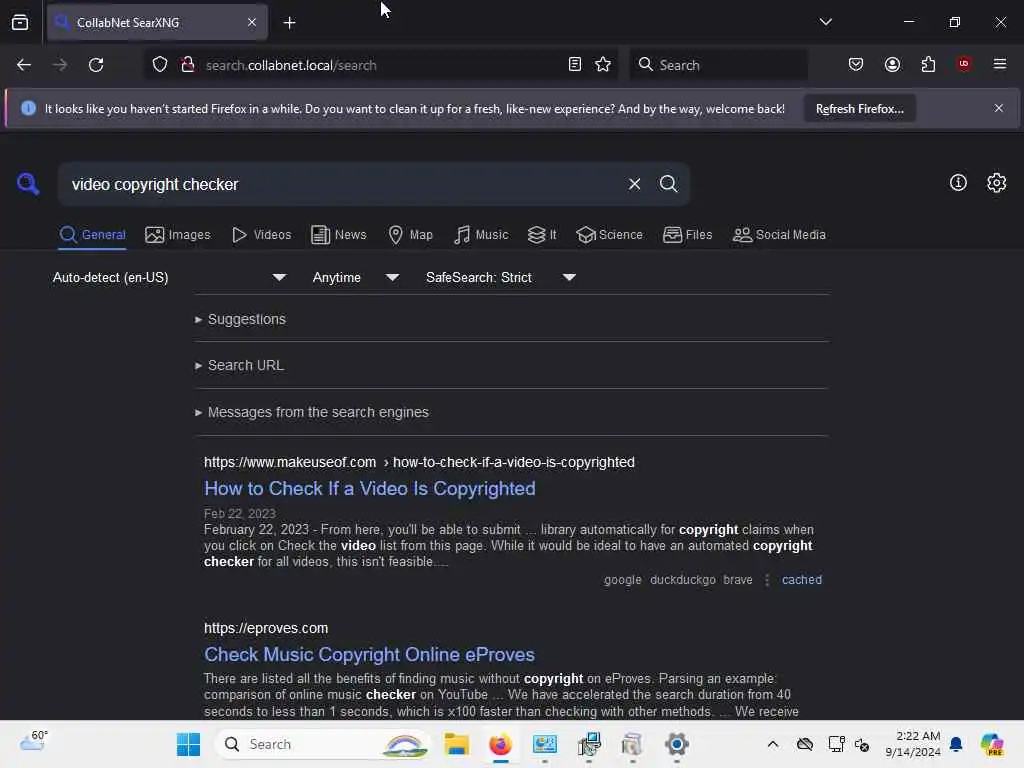This screenshot has width=1024, height=768.
Task: Open File Explorer from the taskbar
Action: pos(456,744)
